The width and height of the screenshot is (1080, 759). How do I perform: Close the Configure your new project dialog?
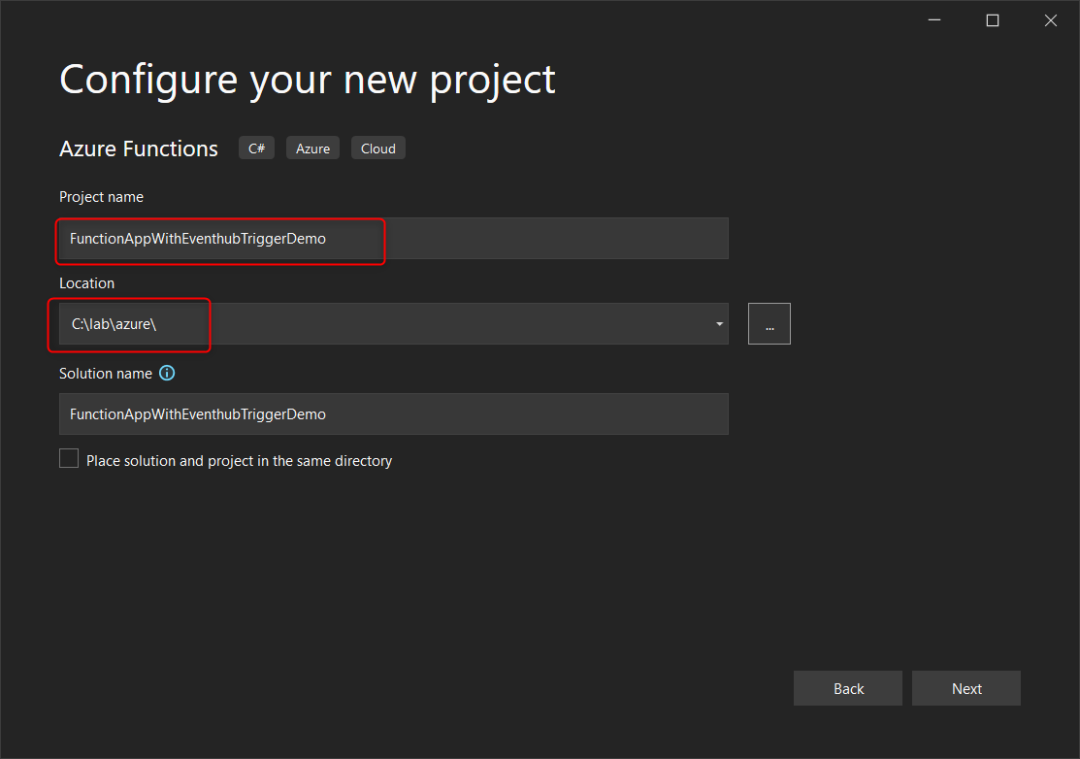pyautogui.click(x=1050, y=20)
